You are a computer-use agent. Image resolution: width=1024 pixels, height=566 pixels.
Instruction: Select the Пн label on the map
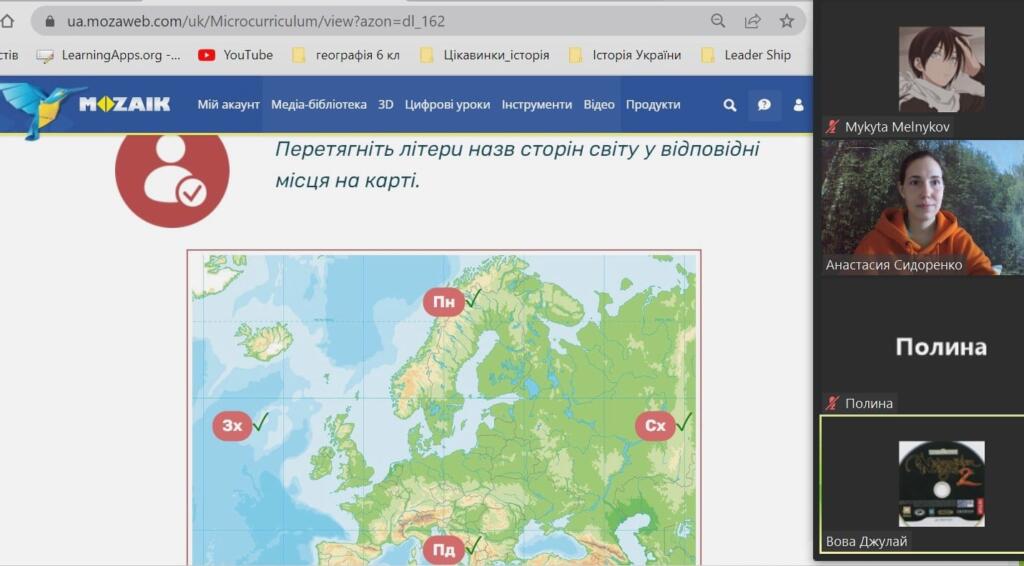(x=444, y=302)
